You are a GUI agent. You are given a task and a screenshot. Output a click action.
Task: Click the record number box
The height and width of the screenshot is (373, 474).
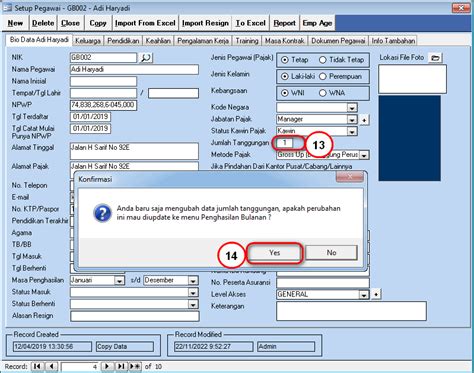80,367
